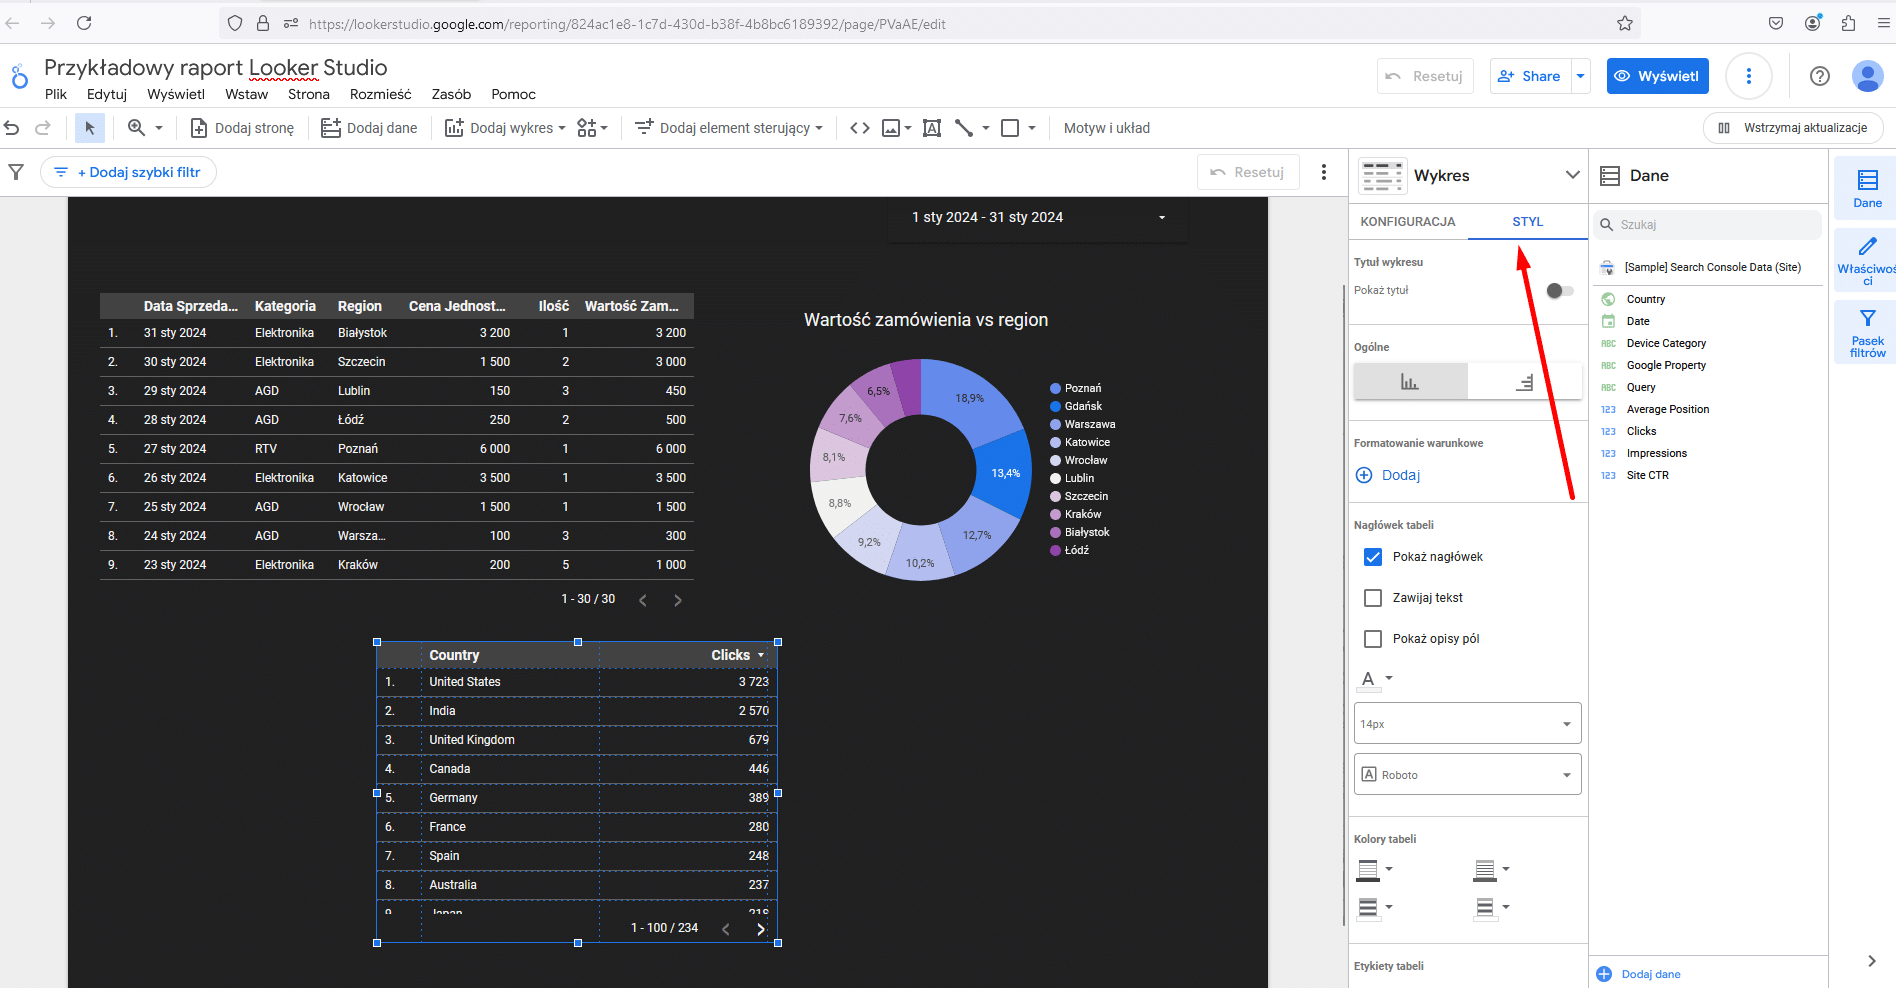Expand the collapsed panel chevron at bottom right
The height and width of the screenshot is (988, 1896).
pyautogui.click(x=1871, y=961)
